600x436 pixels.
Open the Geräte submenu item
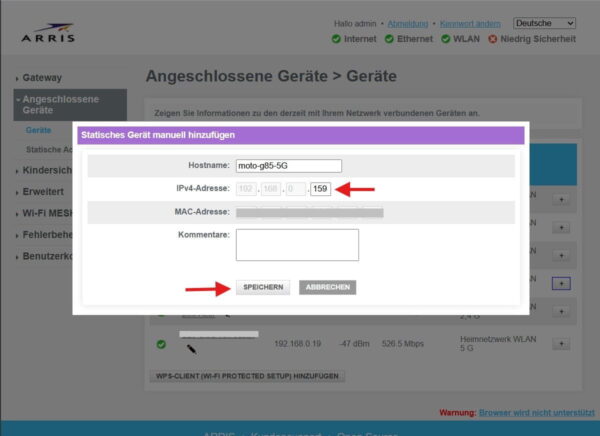[39, 130]
